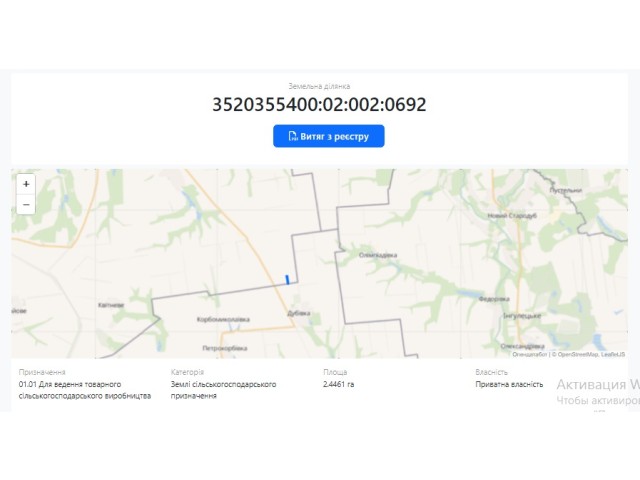640x480 pixels.
Task: Click the Інгулецьке label on map
Action: pos(522,316)
